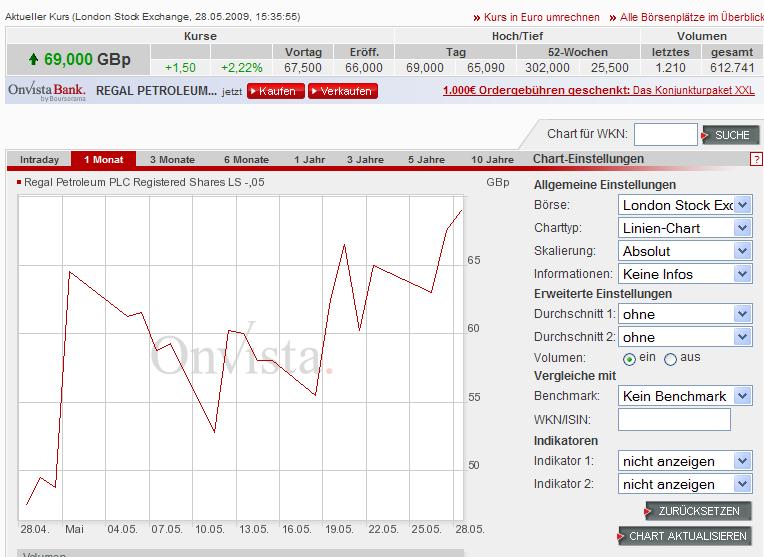Switch to the 10 Jahre tab
Viewport: 764px width, 557px height.
pos(492,159)
